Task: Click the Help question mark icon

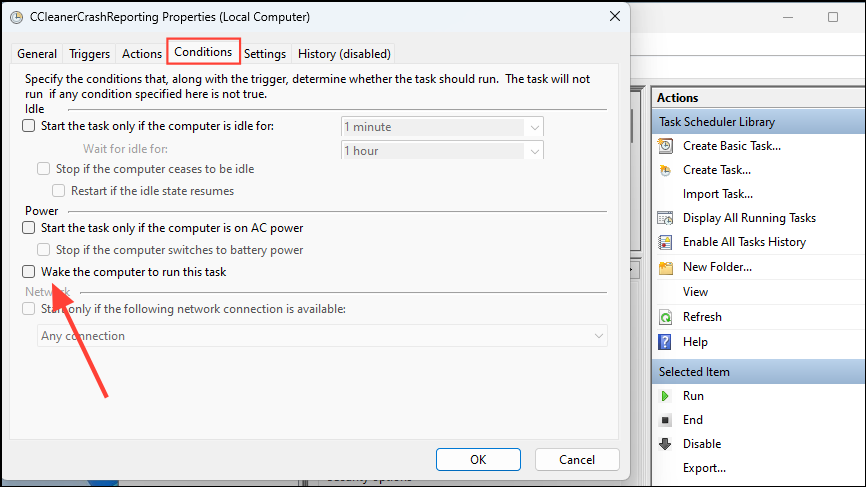Action: 665,342
